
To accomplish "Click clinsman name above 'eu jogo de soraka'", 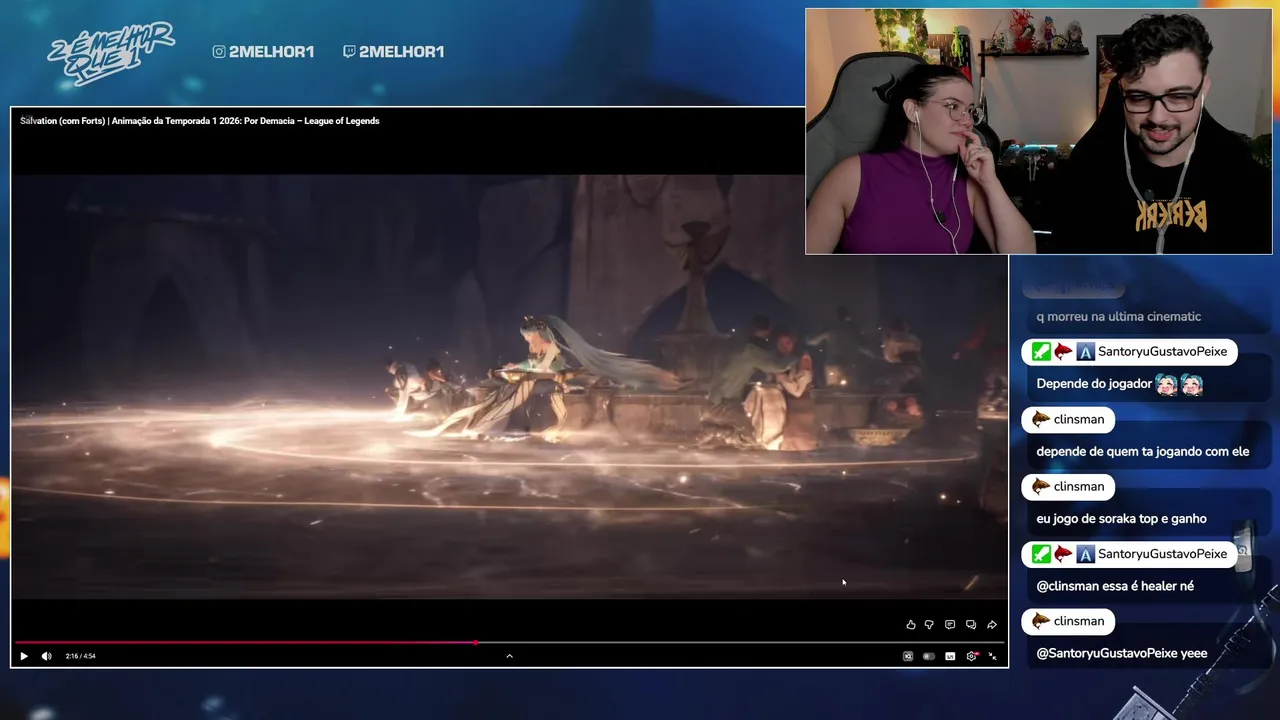I will pyautogui.click(x=1079, y=486).
